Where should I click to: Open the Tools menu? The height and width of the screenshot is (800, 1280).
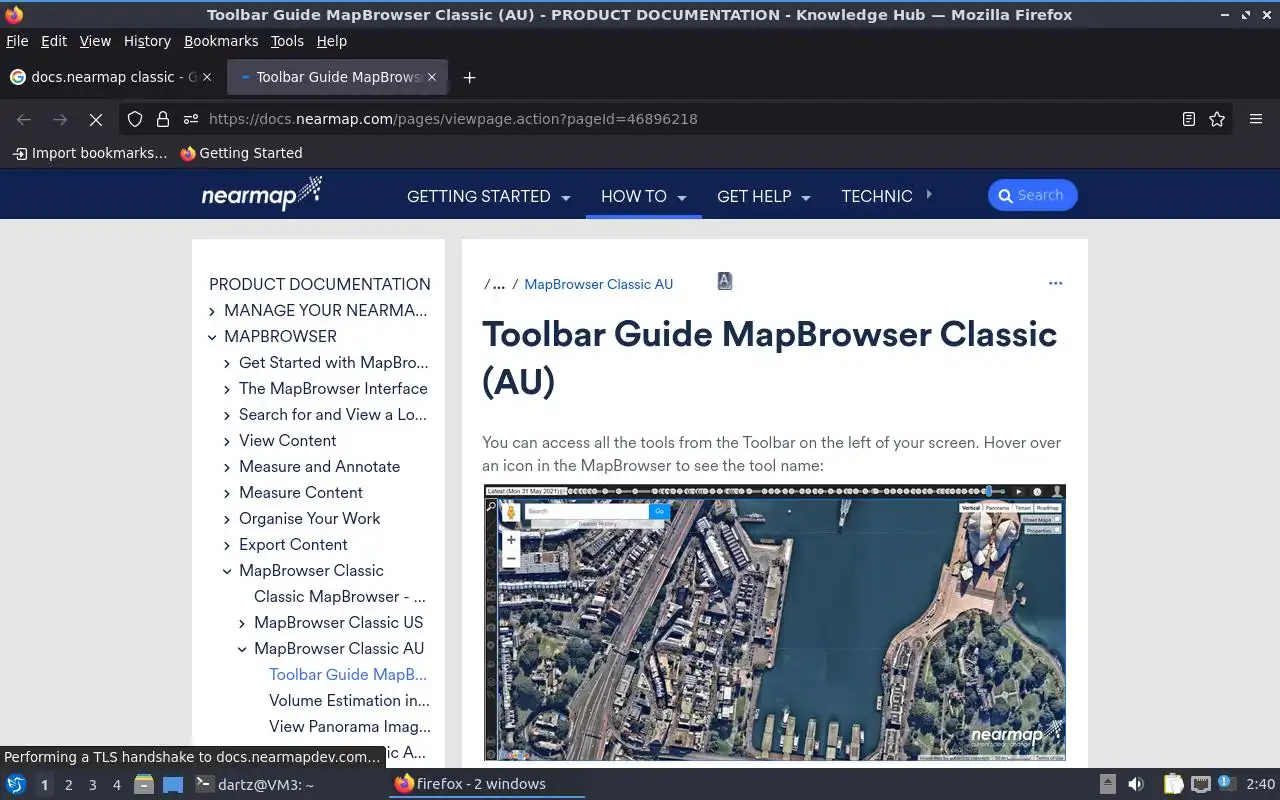point(287,41)
